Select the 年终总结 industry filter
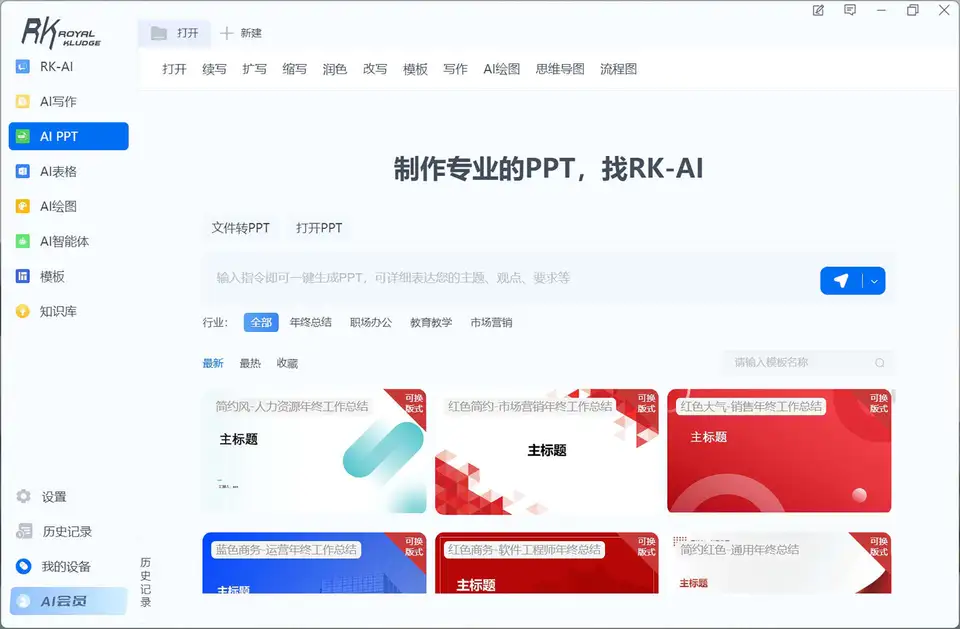Image resolution: width=960 pixels, height=629 pixels. [x=311, y=322]
